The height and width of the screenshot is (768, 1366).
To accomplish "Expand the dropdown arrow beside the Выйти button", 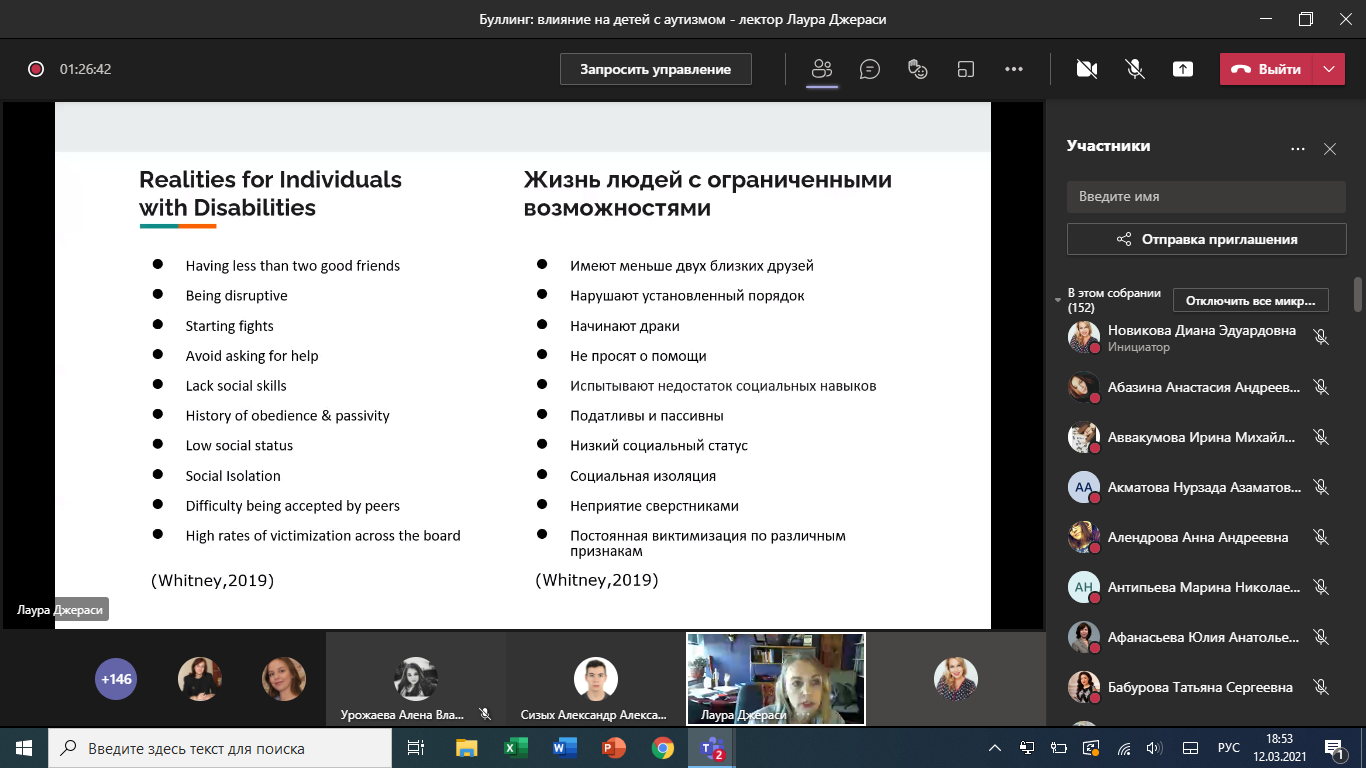I will coord(1328,69).
